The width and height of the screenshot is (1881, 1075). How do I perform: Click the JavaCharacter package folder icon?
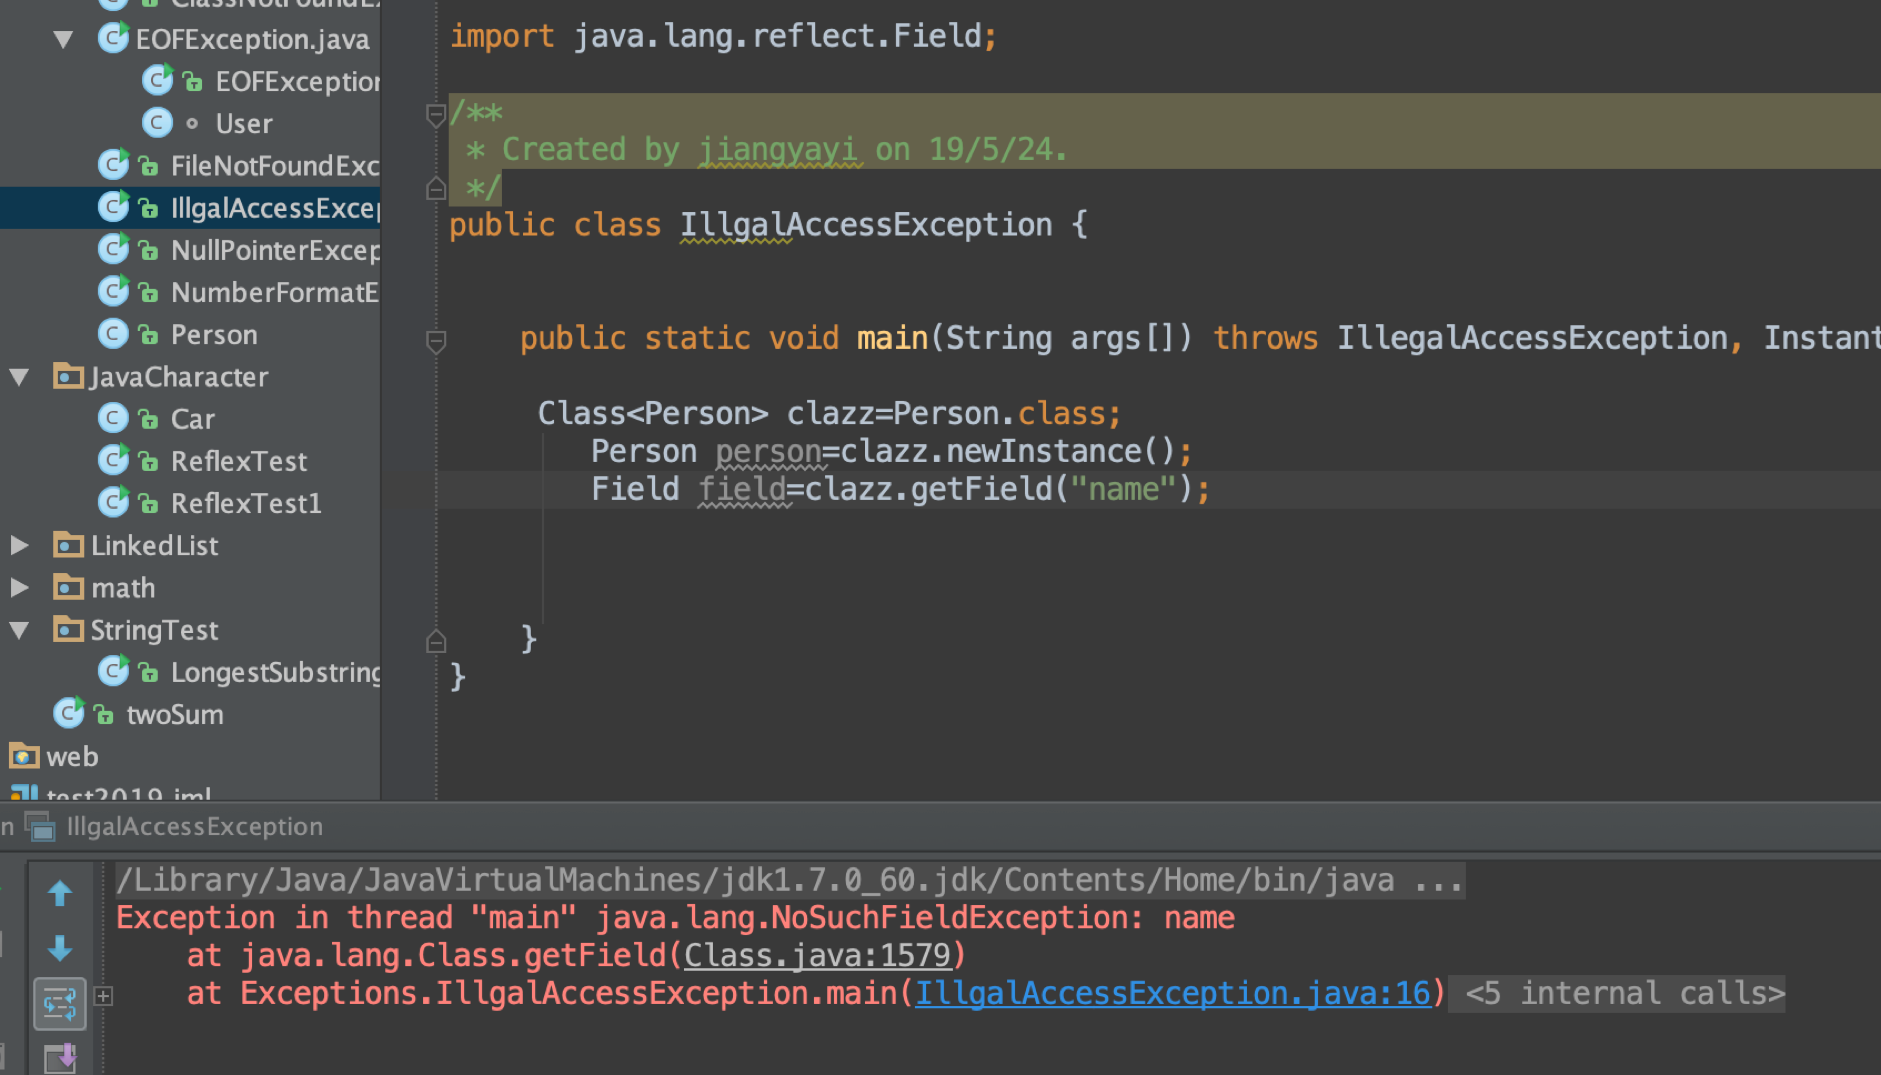[67, 376]
